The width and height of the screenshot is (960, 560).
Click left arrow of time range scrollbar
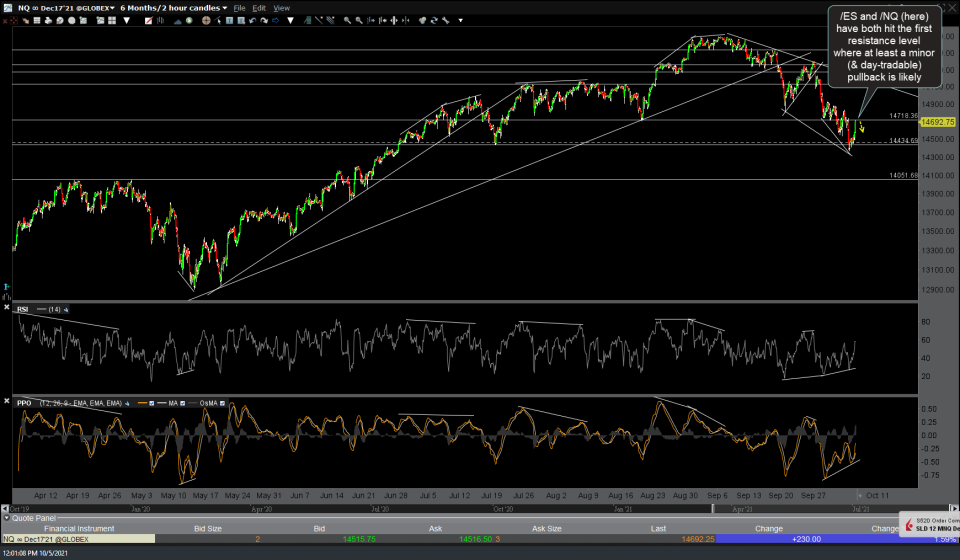point(5,509)
